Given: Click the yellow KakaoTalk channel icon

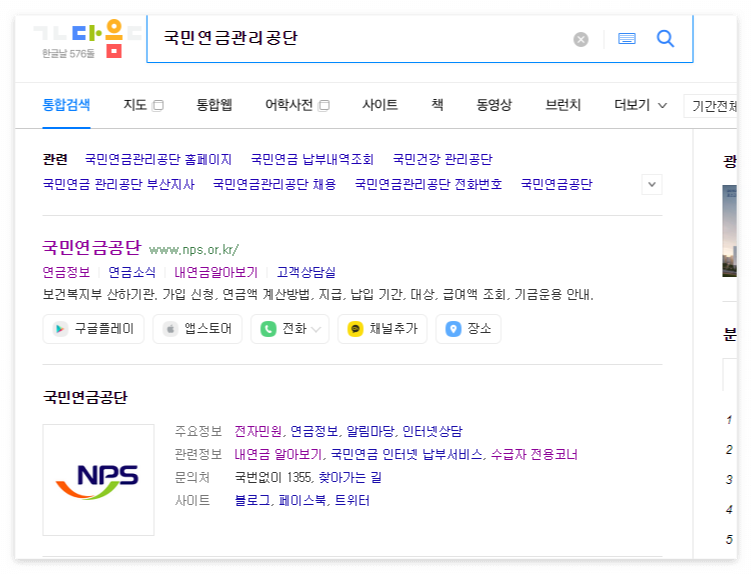Looking at the screenshot, I should tap(355, 329).
